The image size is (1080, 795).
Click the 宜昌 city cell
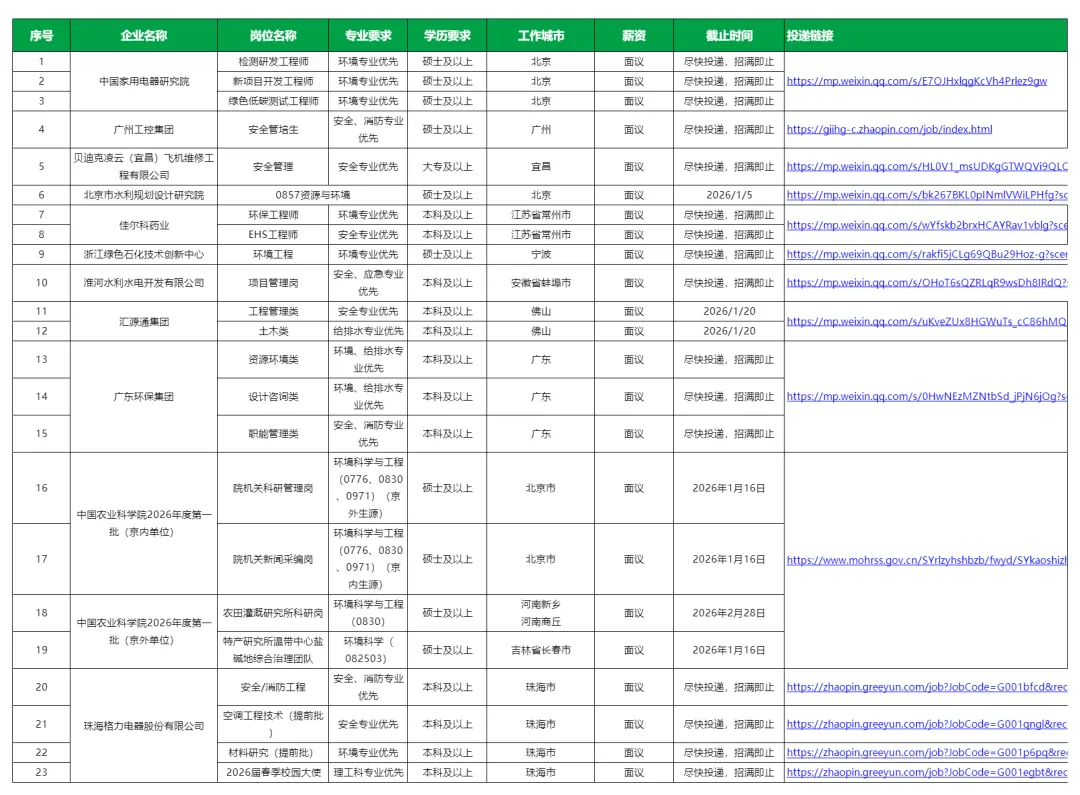(541, 167)
